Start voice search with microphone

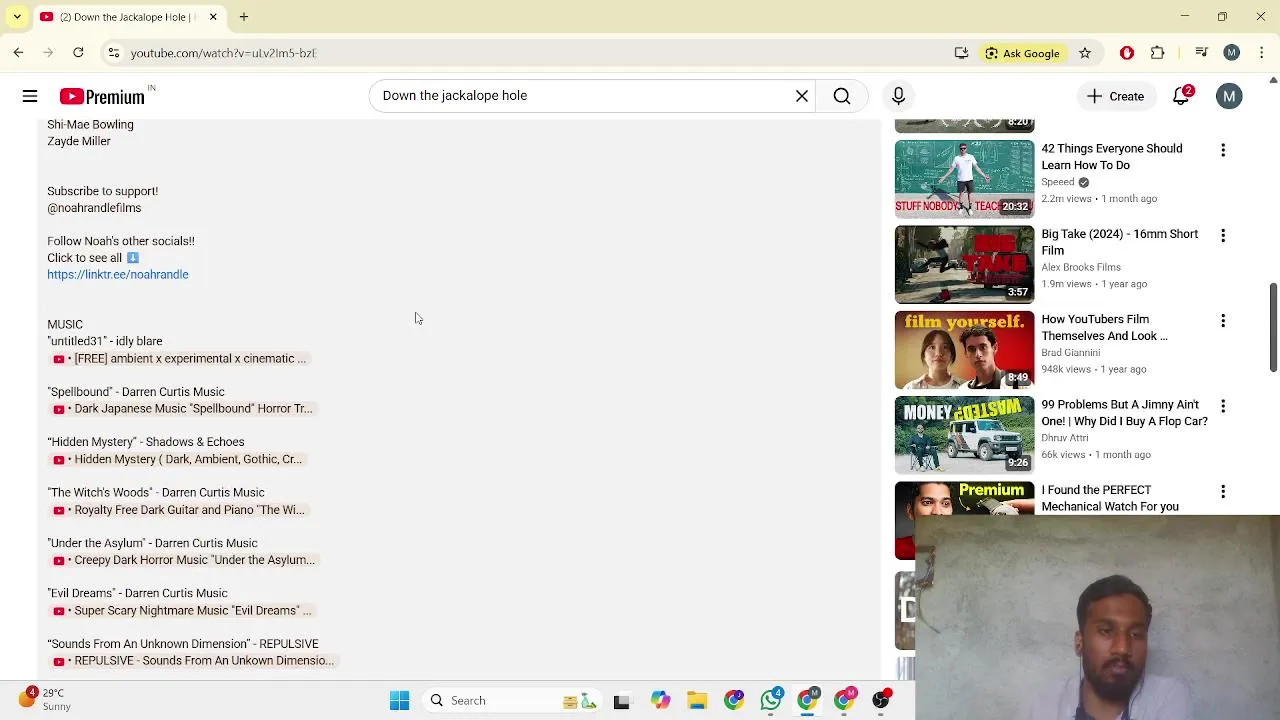898,96
